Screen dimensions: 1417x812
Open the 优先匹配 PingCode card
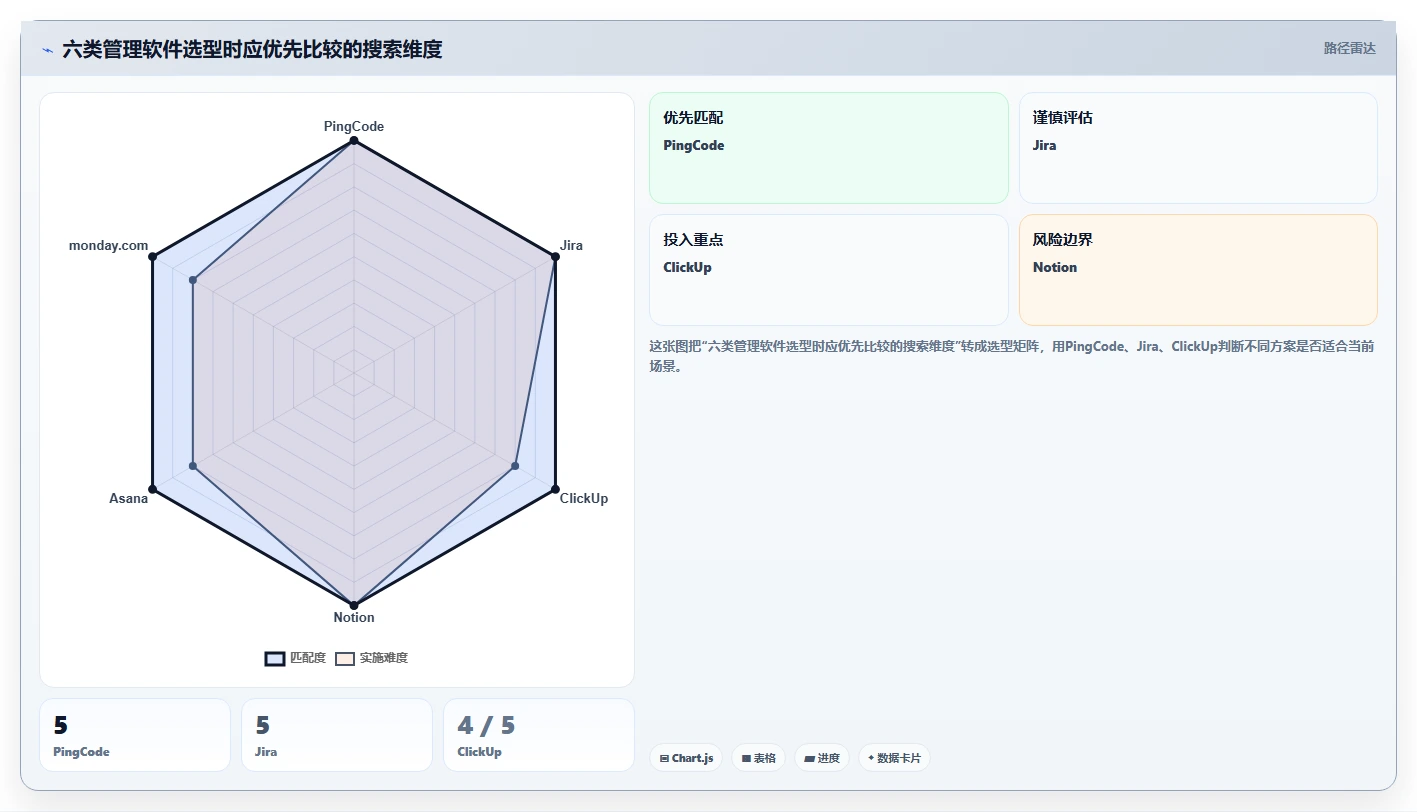[829, 148]
